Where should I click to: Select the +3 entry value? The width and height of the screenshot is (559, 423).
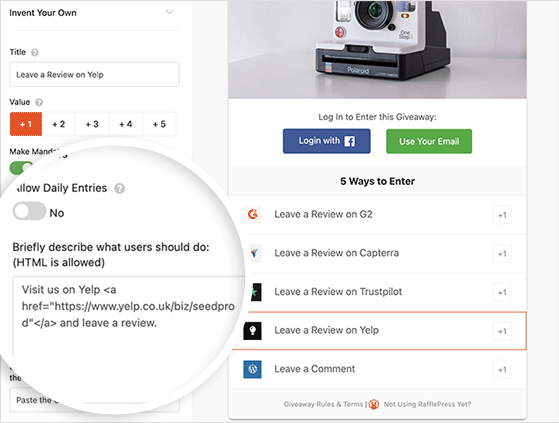coord(92,124)
